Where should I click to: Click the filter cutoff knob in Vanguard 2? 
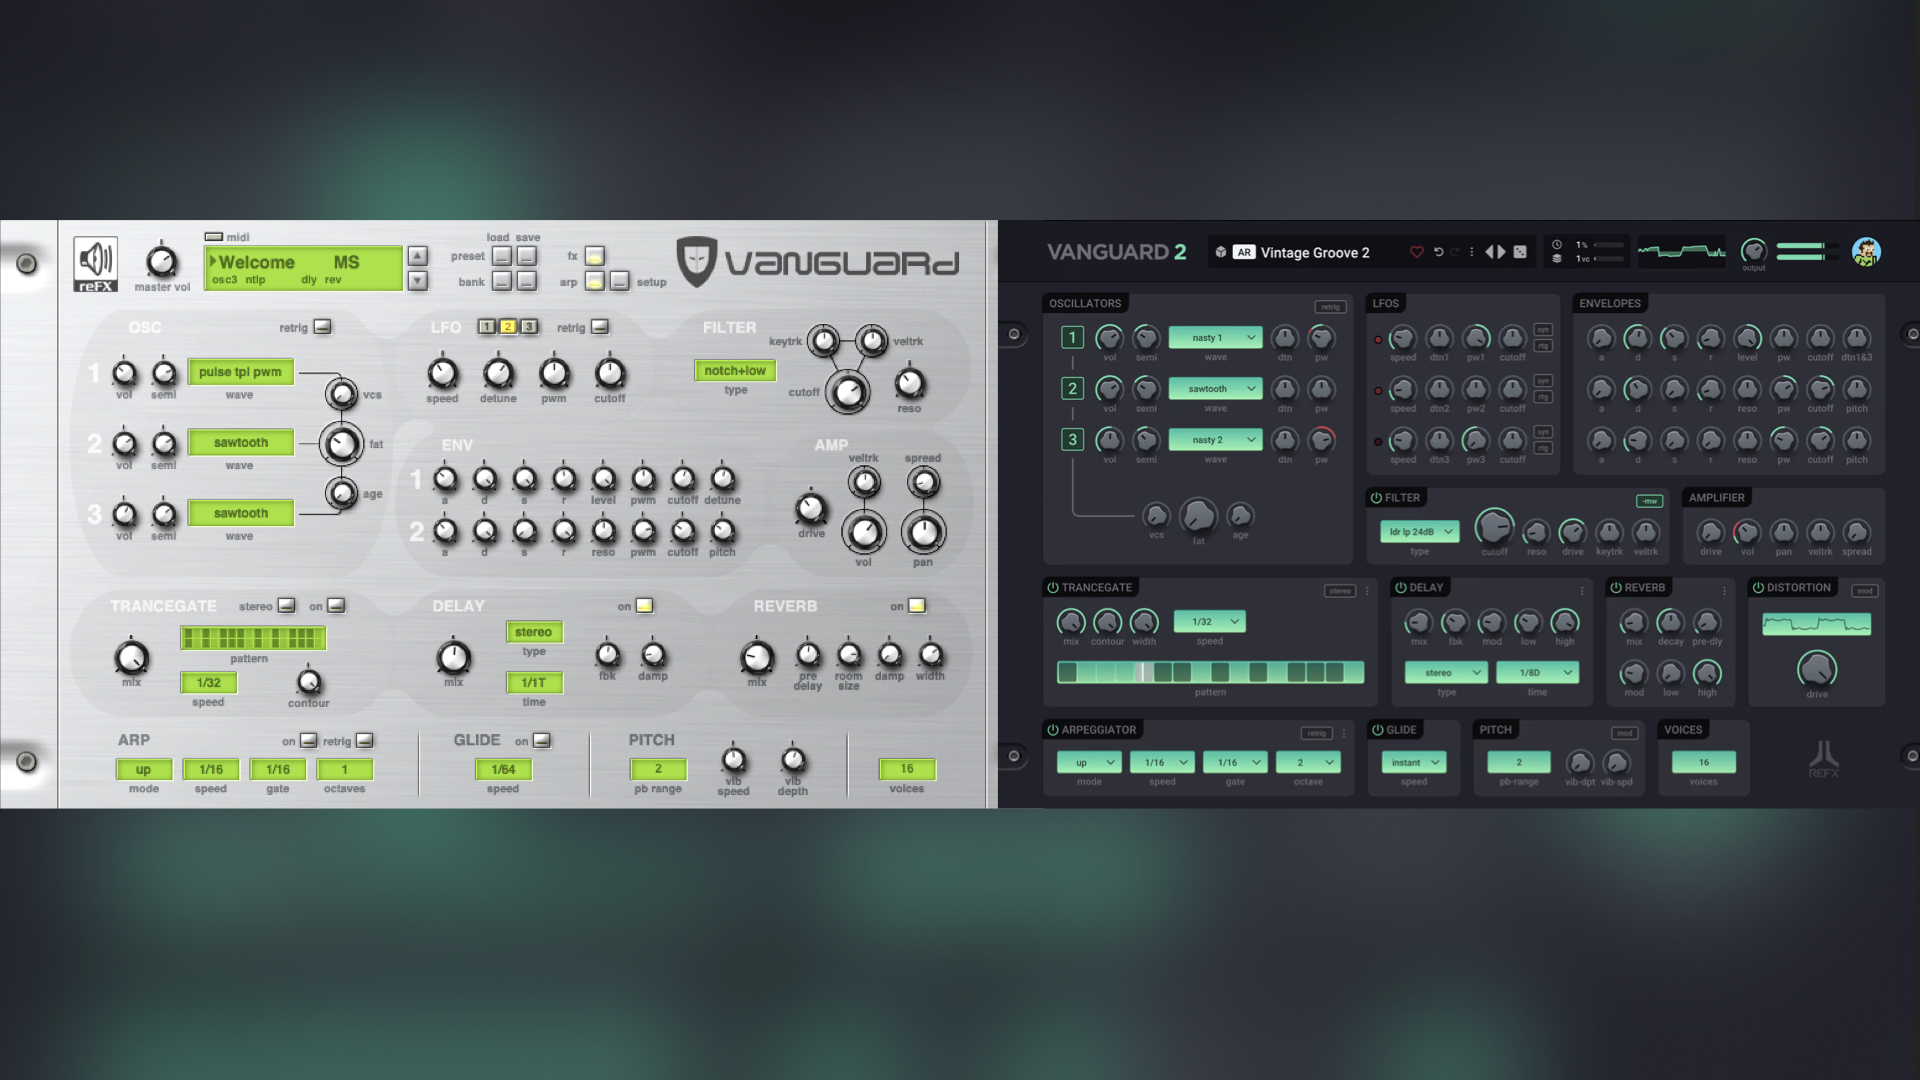pos(1494,526)
